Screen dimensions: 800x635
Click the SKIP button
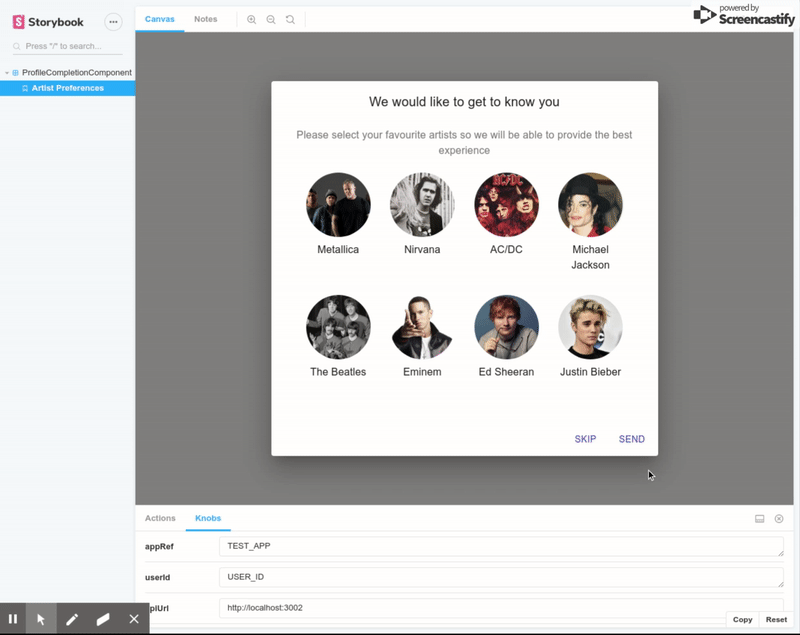coord(585,439)
